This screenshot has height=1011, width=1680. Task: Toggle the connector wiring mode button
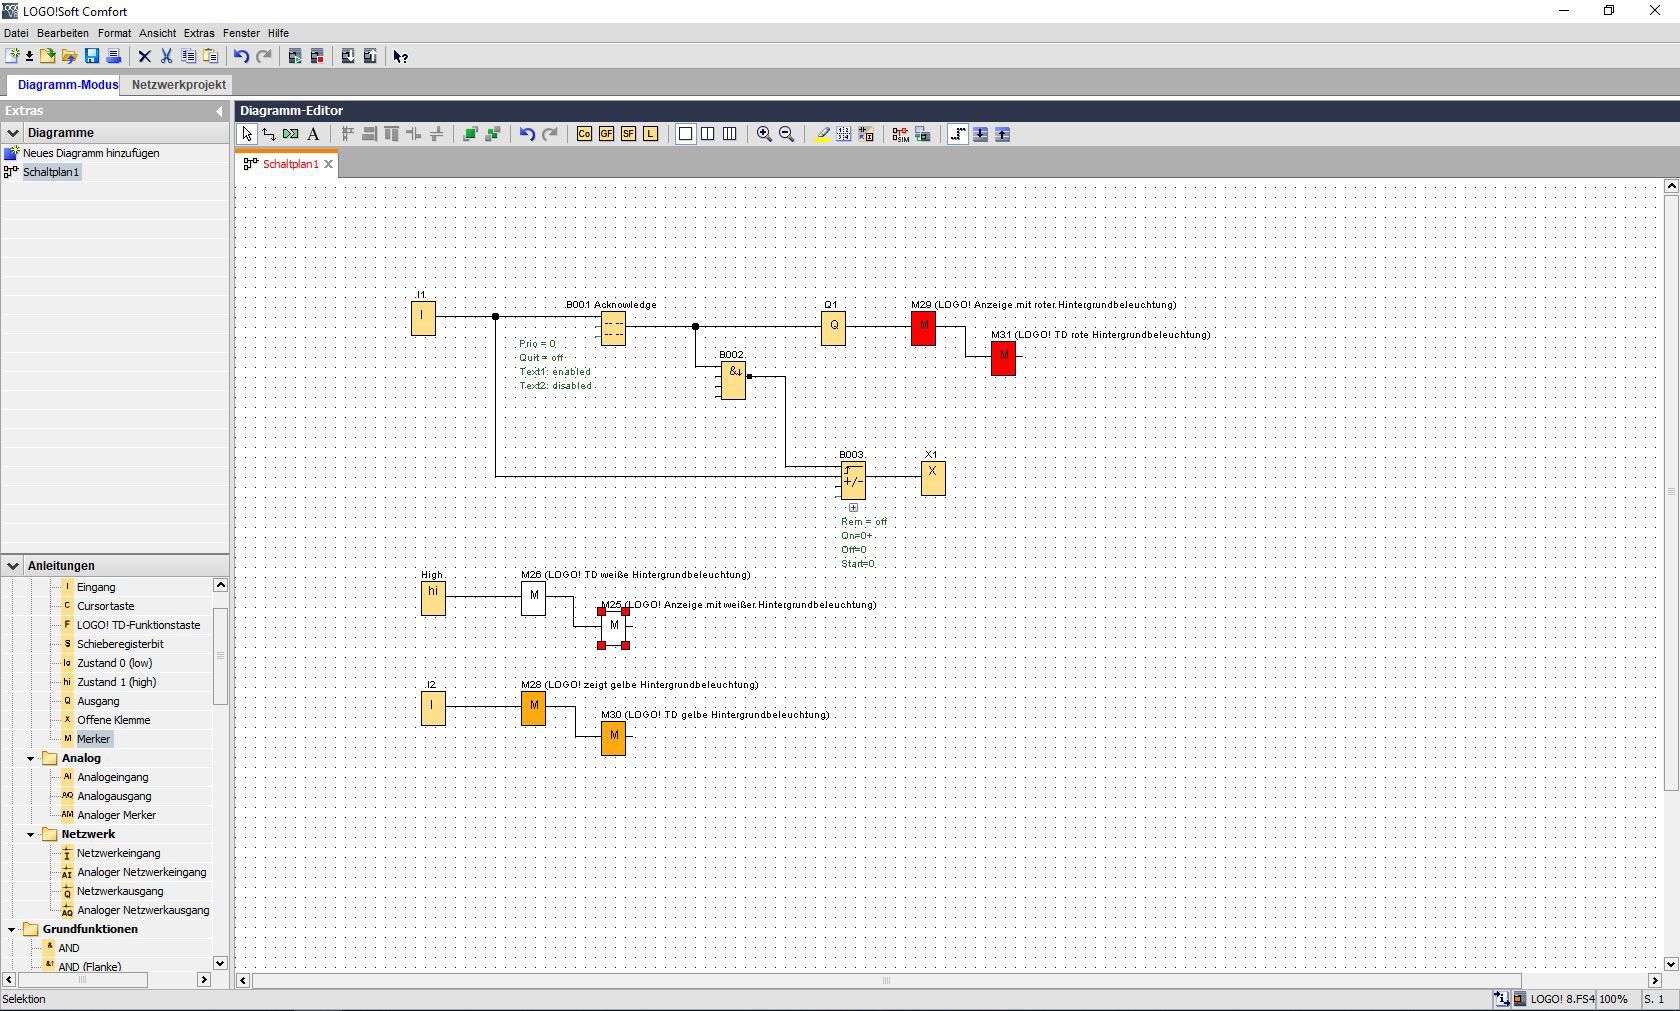958,134
